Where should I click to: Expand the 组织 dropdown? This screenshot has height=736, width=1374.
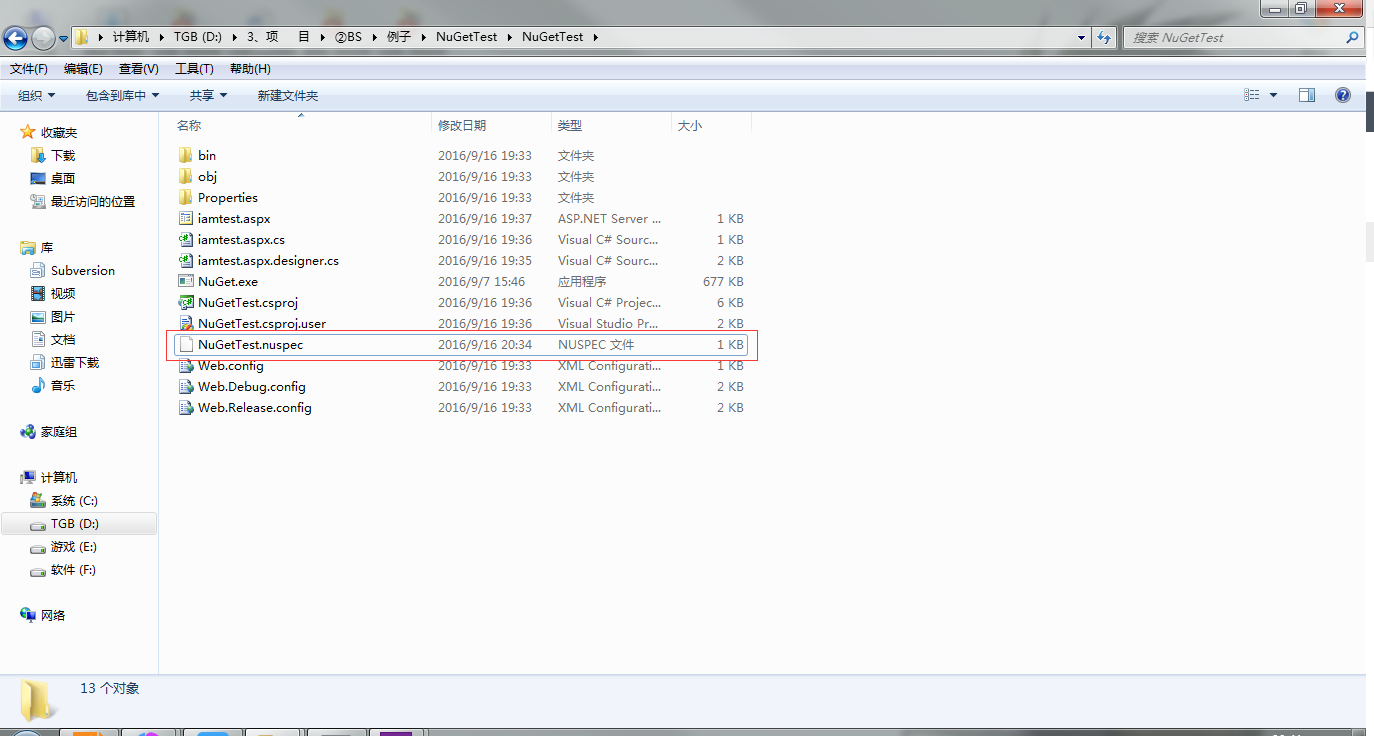[37, 95]
